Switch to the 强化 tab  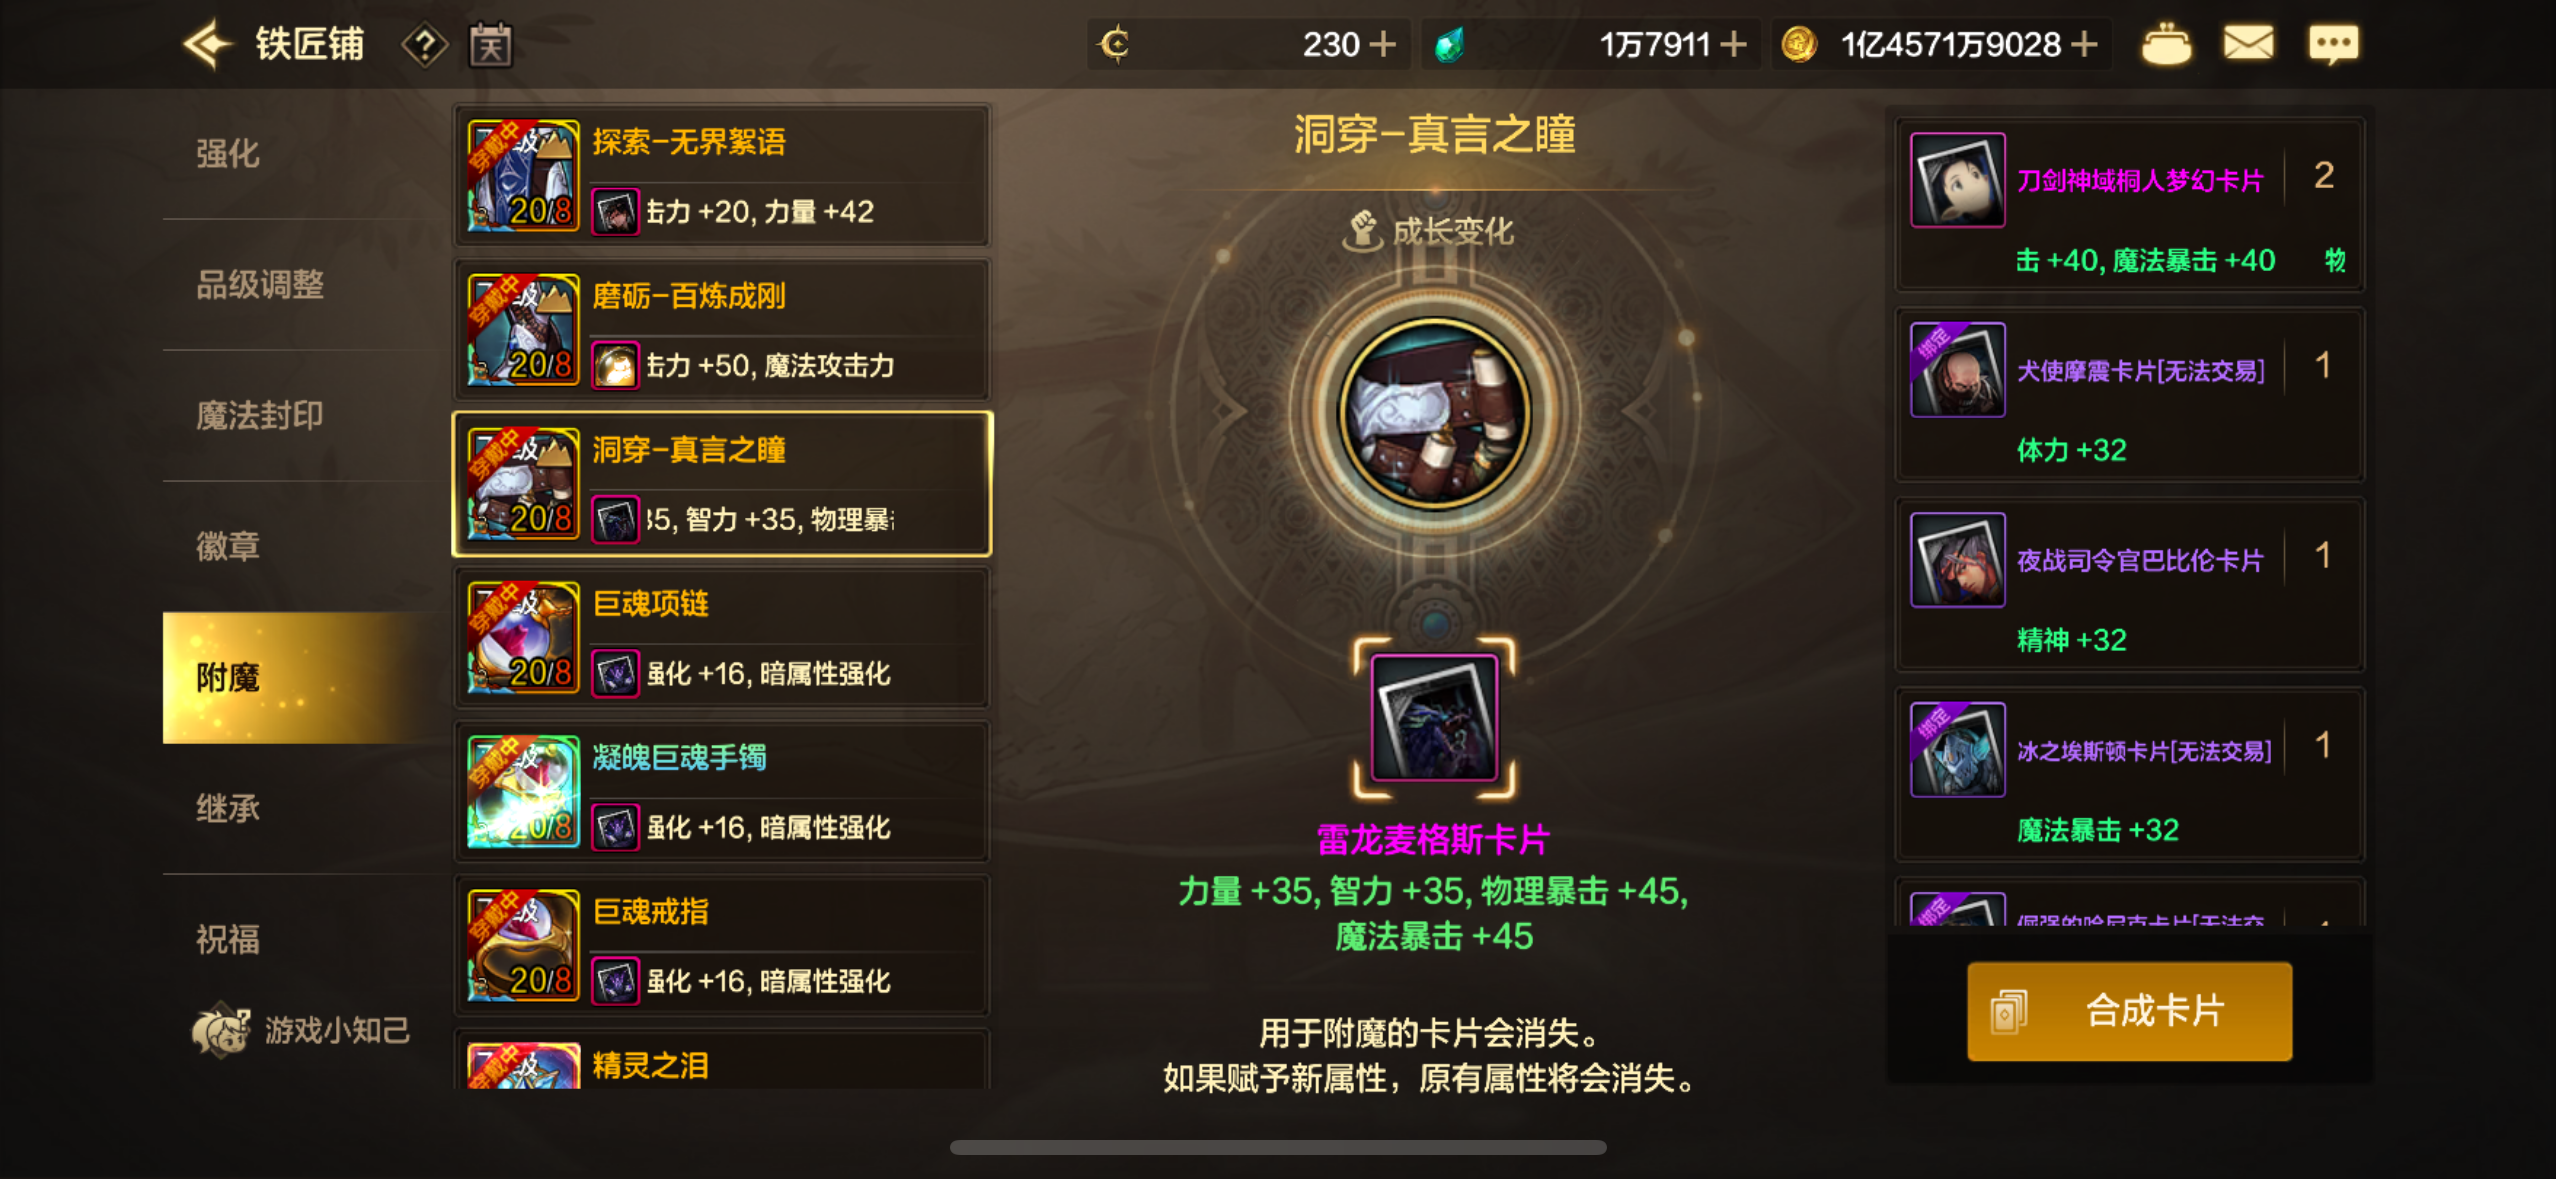click(x=228, y=154)
